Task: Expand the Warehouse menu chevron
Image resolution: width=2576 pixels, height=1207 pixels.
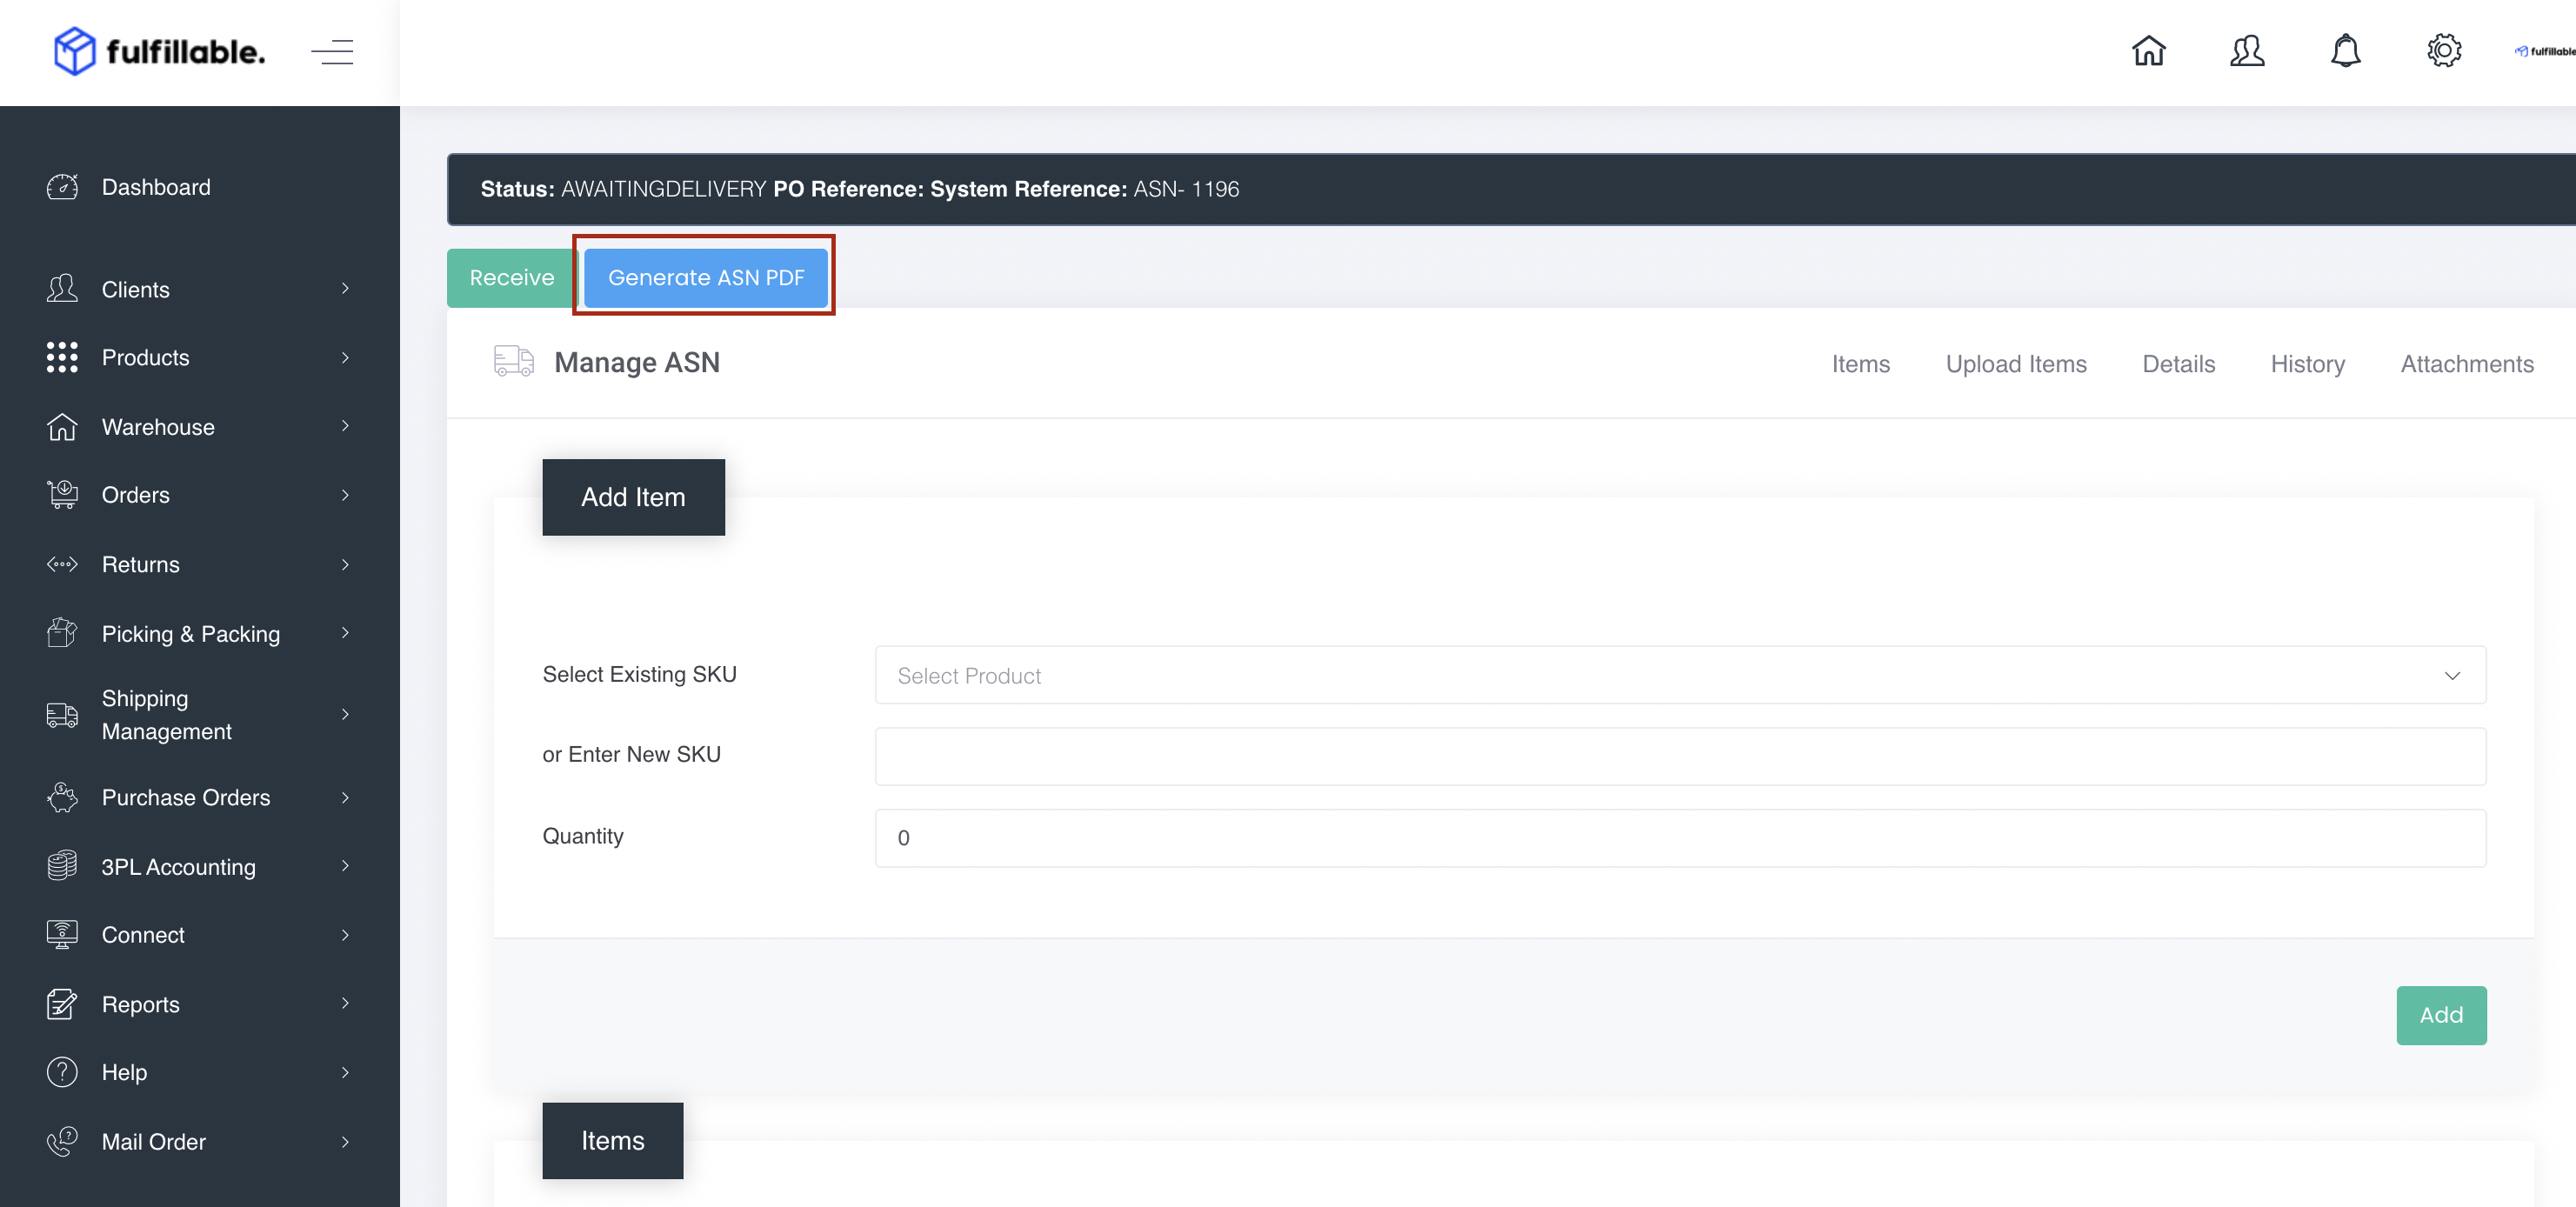Action: coord(345,426)
